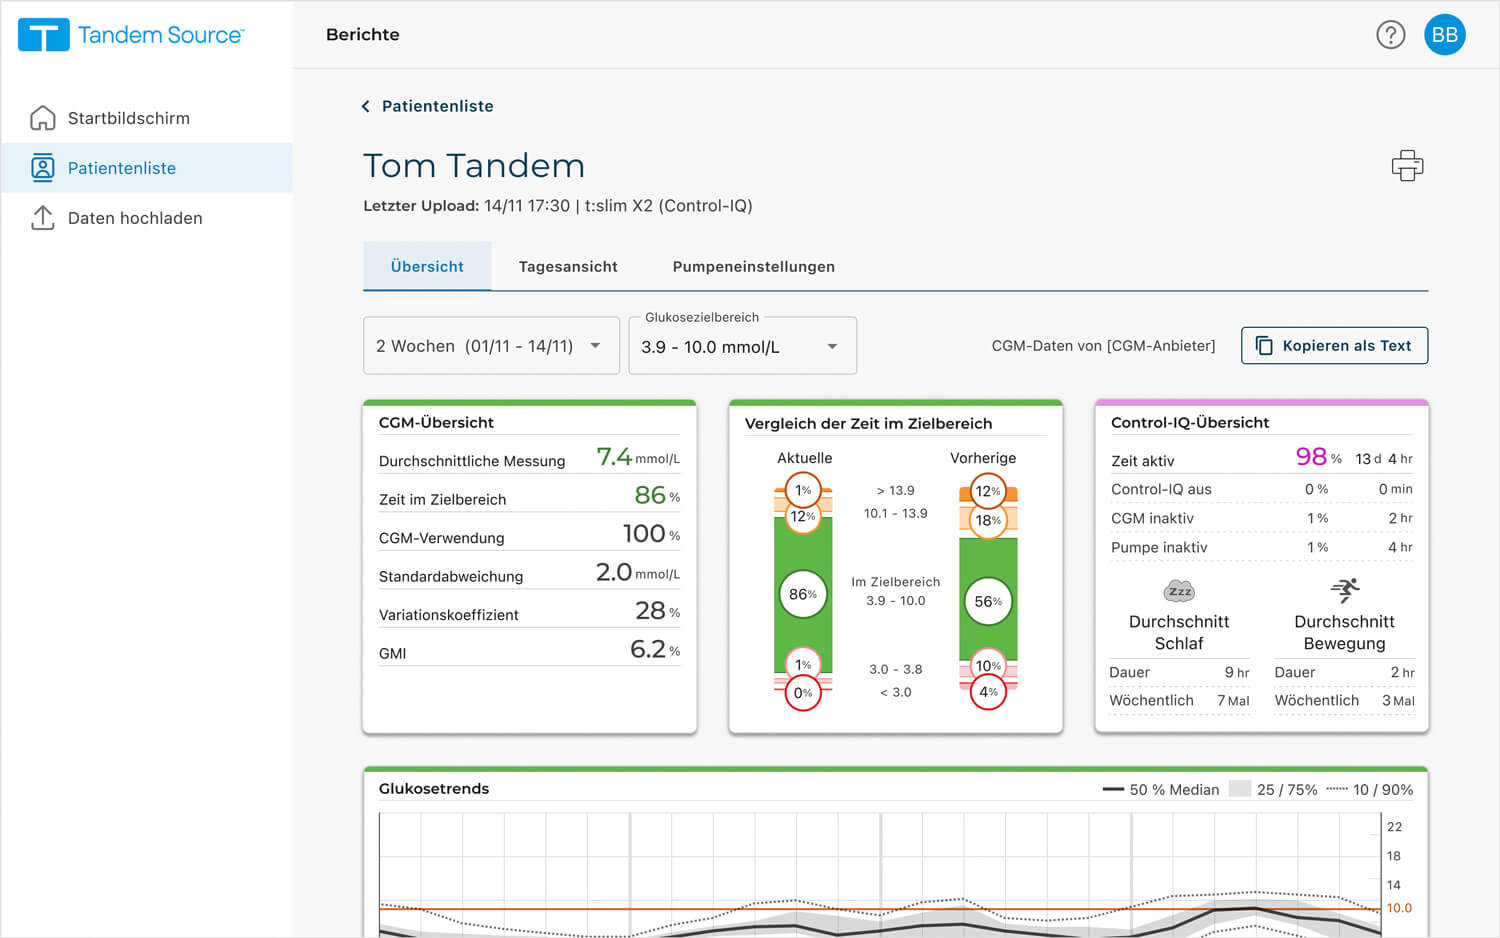Open the Pumpeneinstellungen tab
The height and width of the screenshot is (938, 1500).
point(754,266)
